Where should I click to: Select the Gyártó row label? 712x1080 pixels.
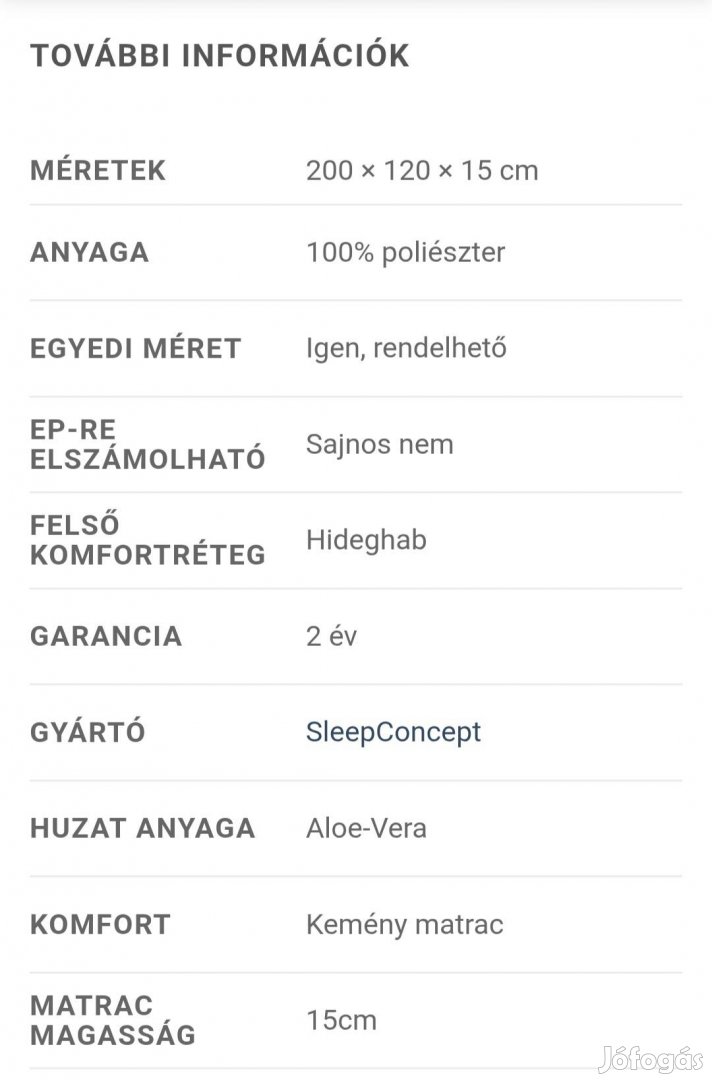click(88, 732)
